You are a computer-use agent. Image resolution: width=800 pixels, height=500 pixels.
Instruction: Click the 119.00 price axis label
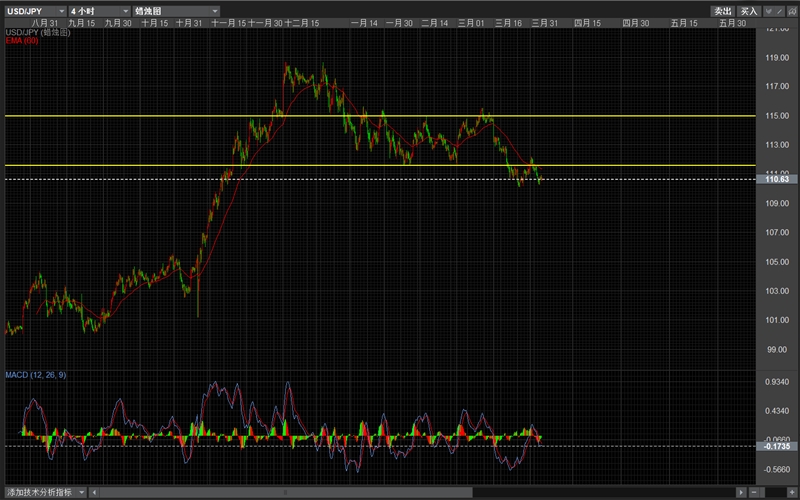[777, 58]
